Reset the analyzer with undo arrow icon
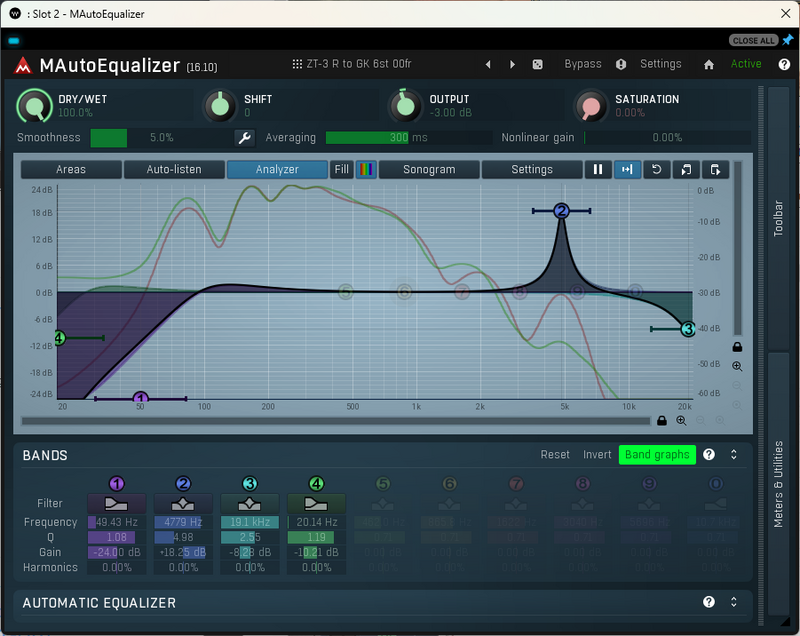This screenshot has width=800, height=636. pos(657,169)
